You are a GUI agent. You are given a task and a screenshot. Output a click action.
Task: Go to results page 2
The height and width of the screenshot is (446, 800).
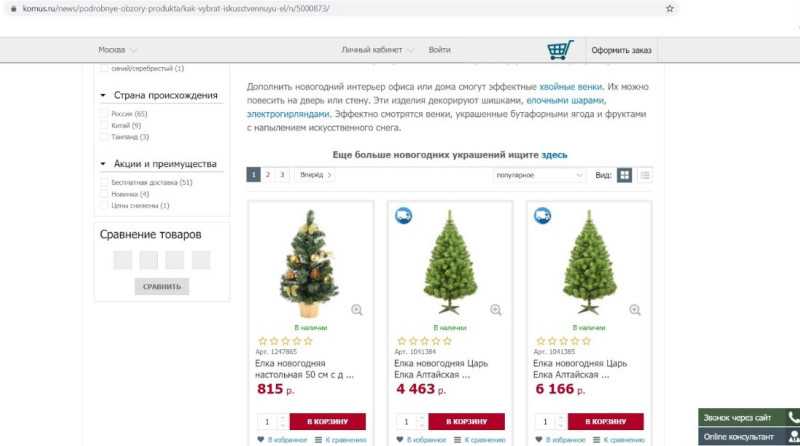pyautogui.click(x=267, y=175)
